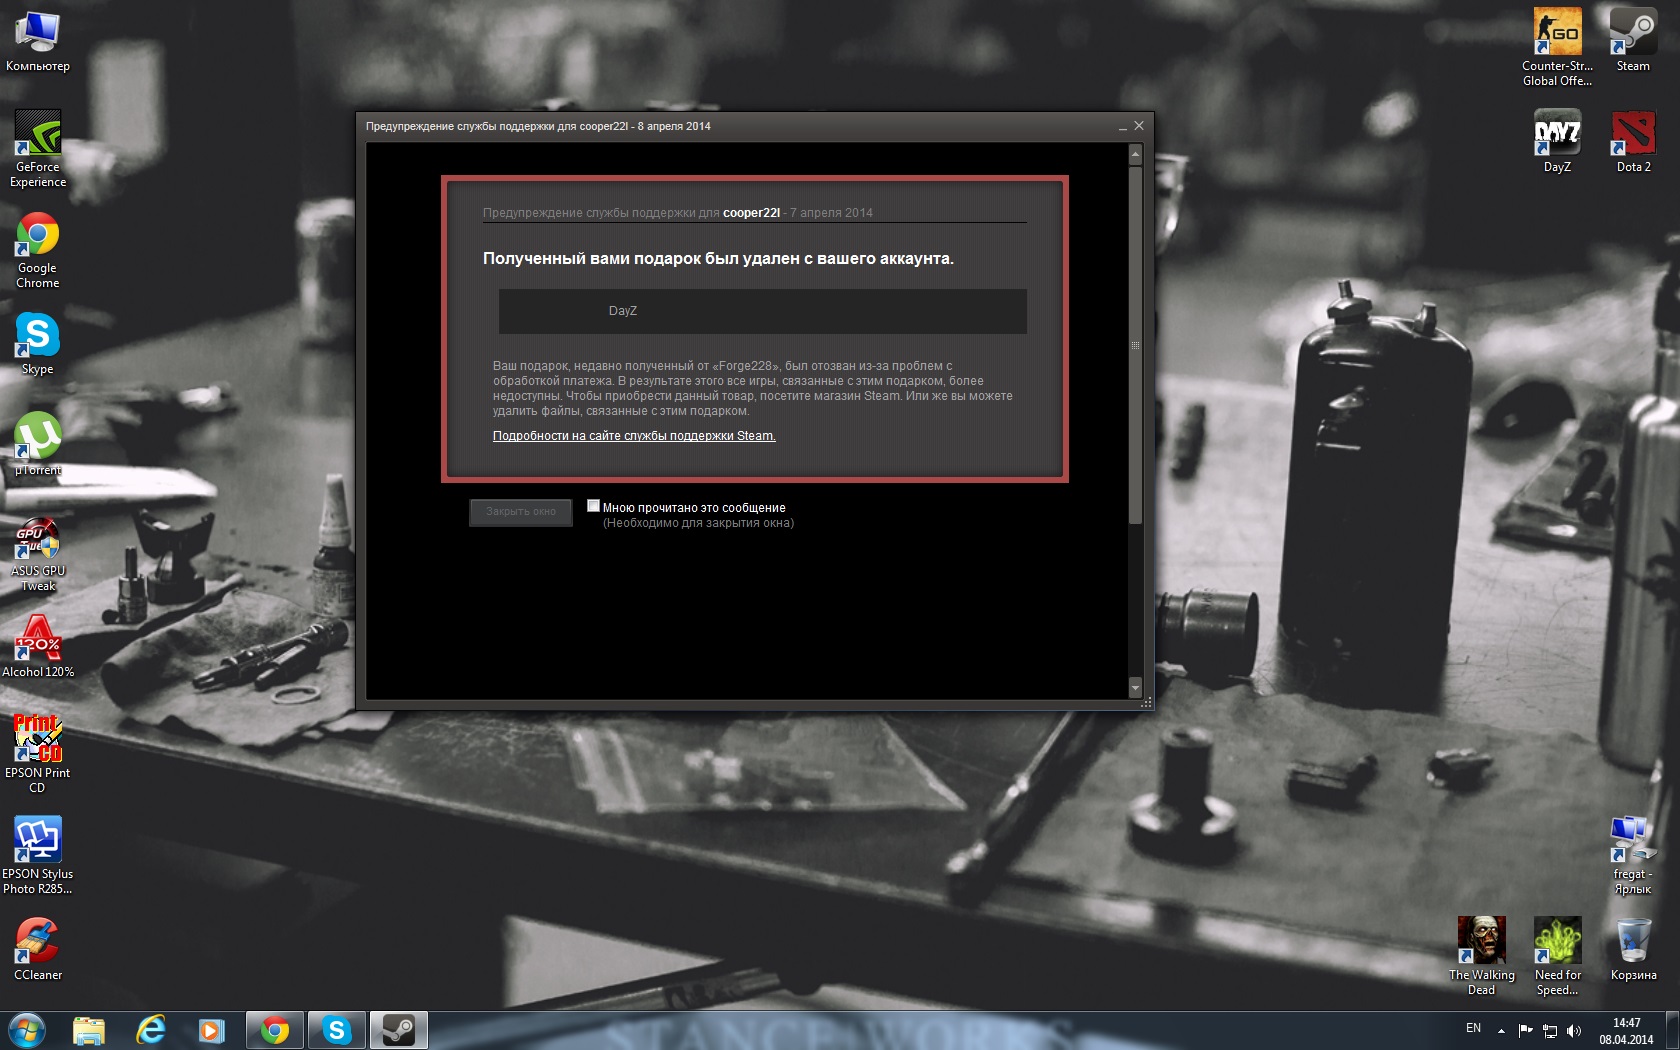
Task: Select The Walking Dead desktop icon
Action: pos(1482,956)
